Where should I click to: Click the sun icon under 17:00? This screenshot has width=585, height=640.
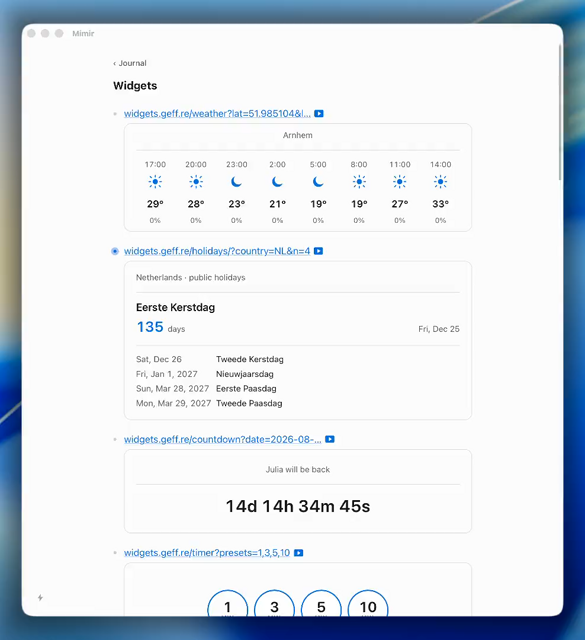point(155,182)
